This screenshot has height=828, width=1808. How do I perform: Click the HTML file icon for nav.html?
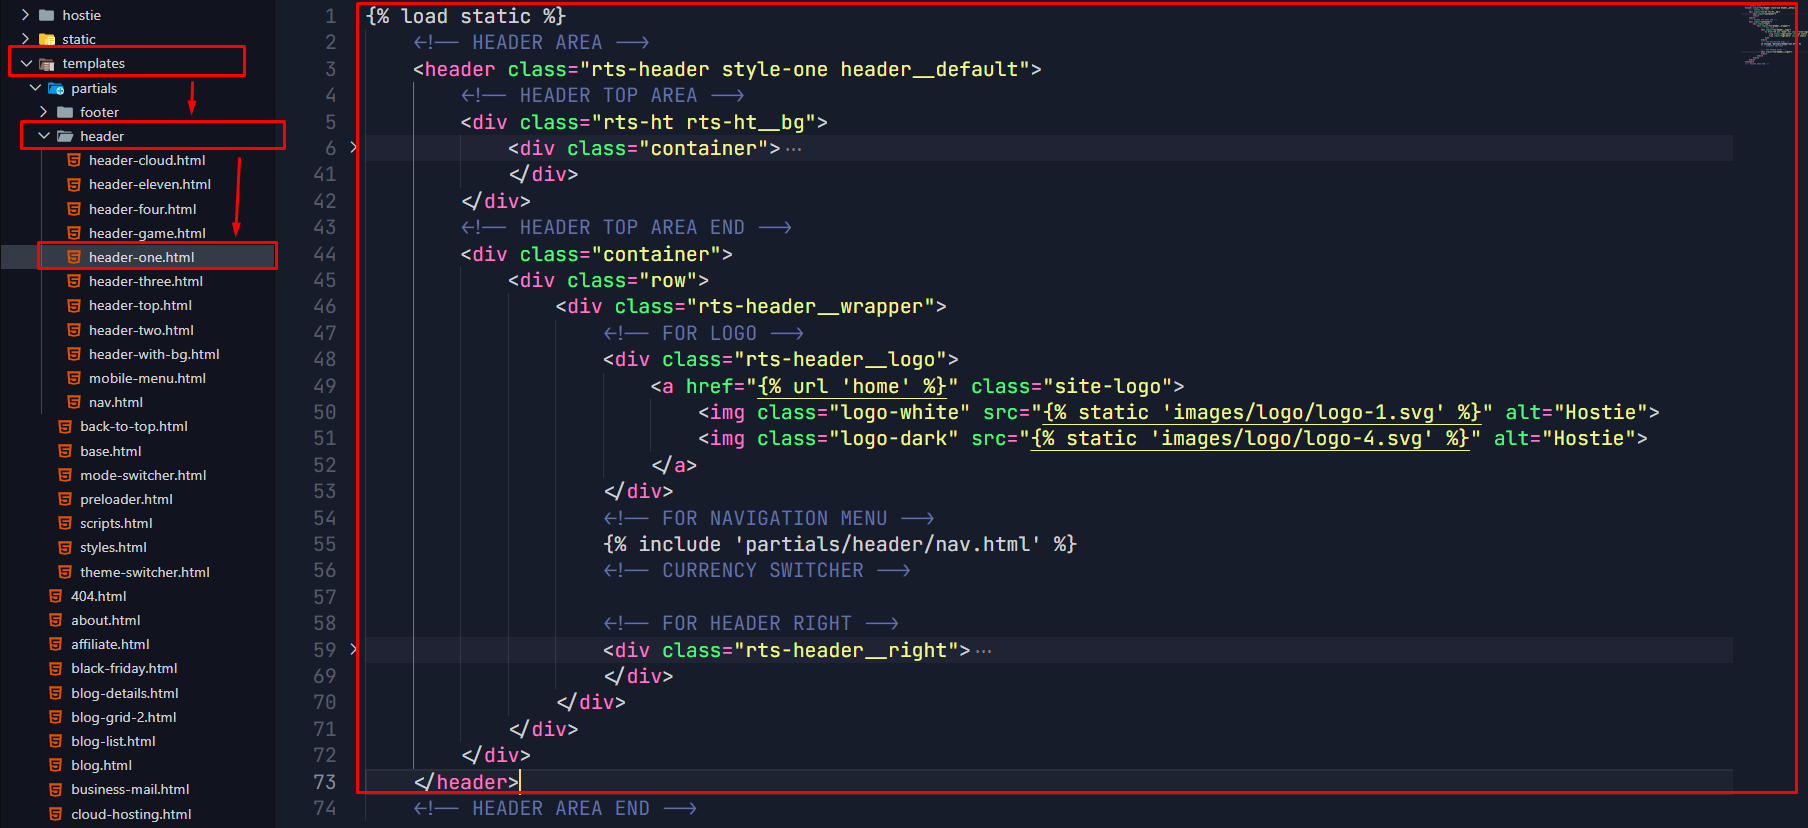(x=74, y=402)
